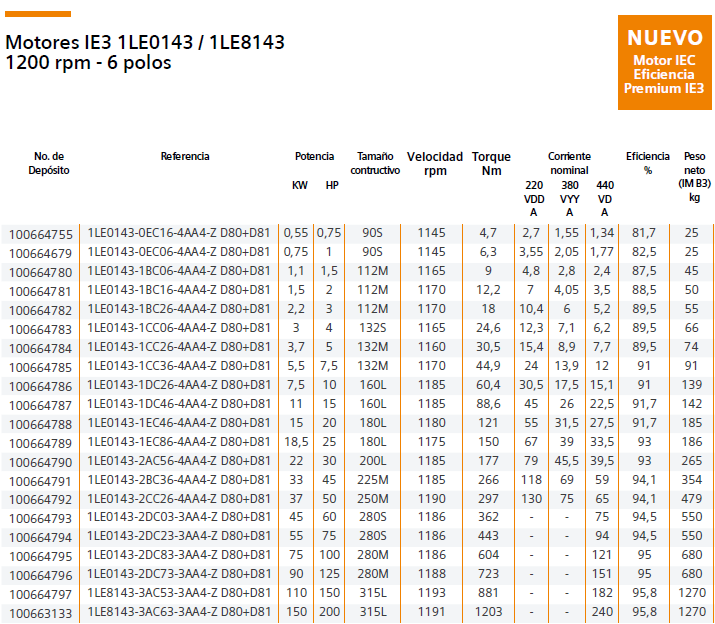The image size is (715, 624).
Task: Click the page title Motores IE3 1LE0143 / 1LE8143
Action: click(145, 43)
